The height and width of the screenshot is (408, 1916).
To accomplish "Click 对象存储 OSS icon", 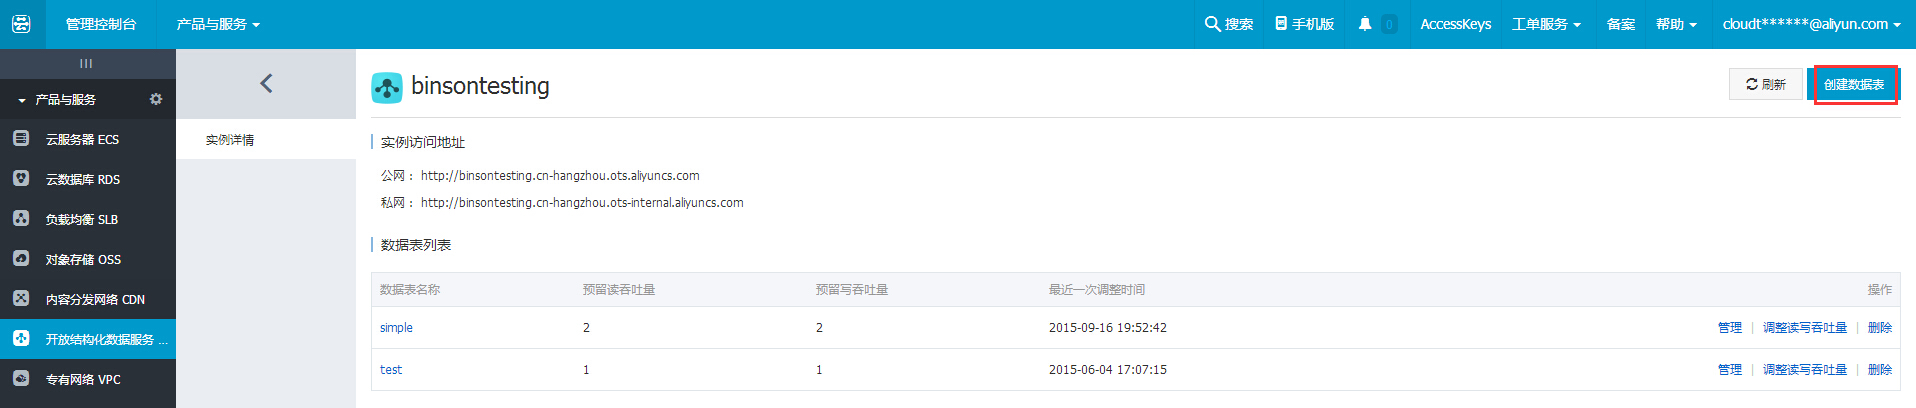I will pyautogui.click(x=21, y=258).
